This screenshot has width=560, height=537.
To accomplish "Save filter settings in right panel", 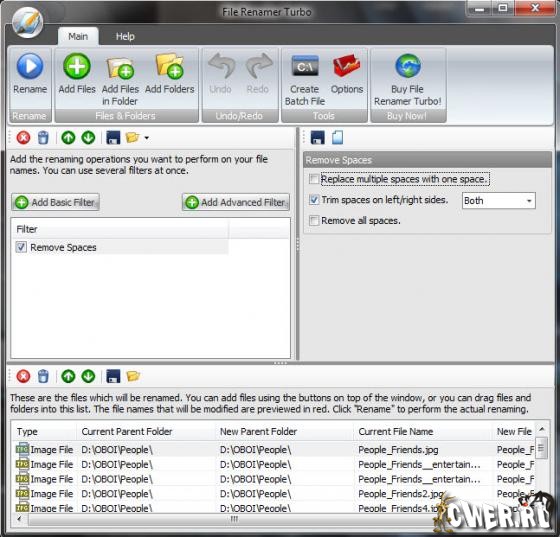I will (x=318, y=138).
